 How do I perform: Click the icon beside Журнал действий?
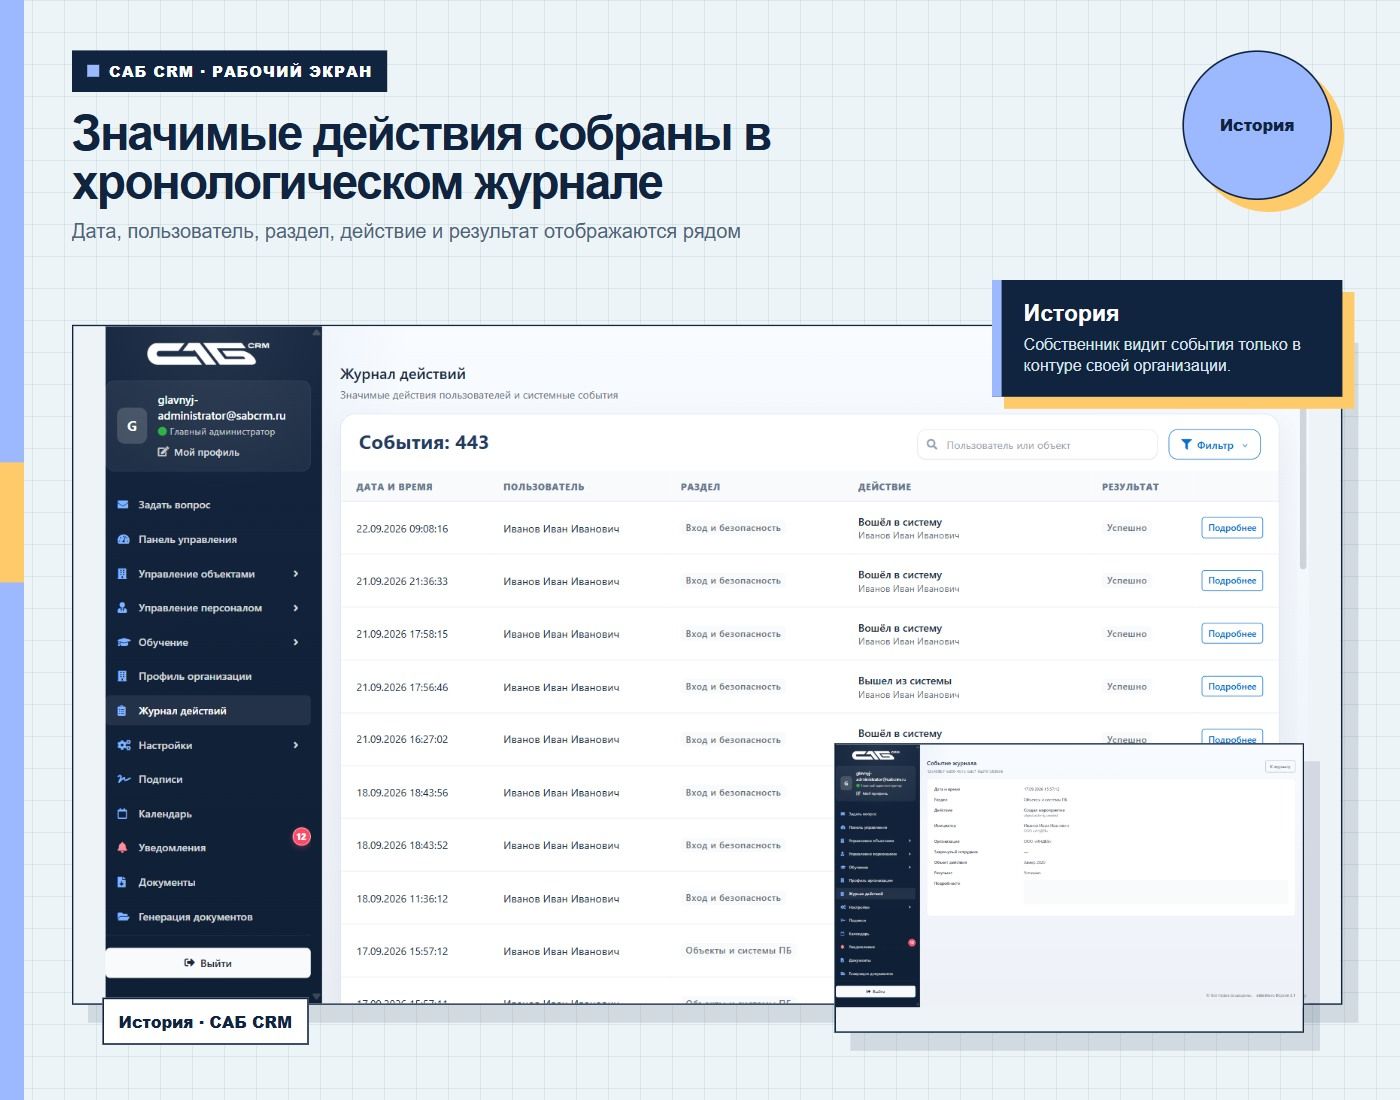coord(123,711)
